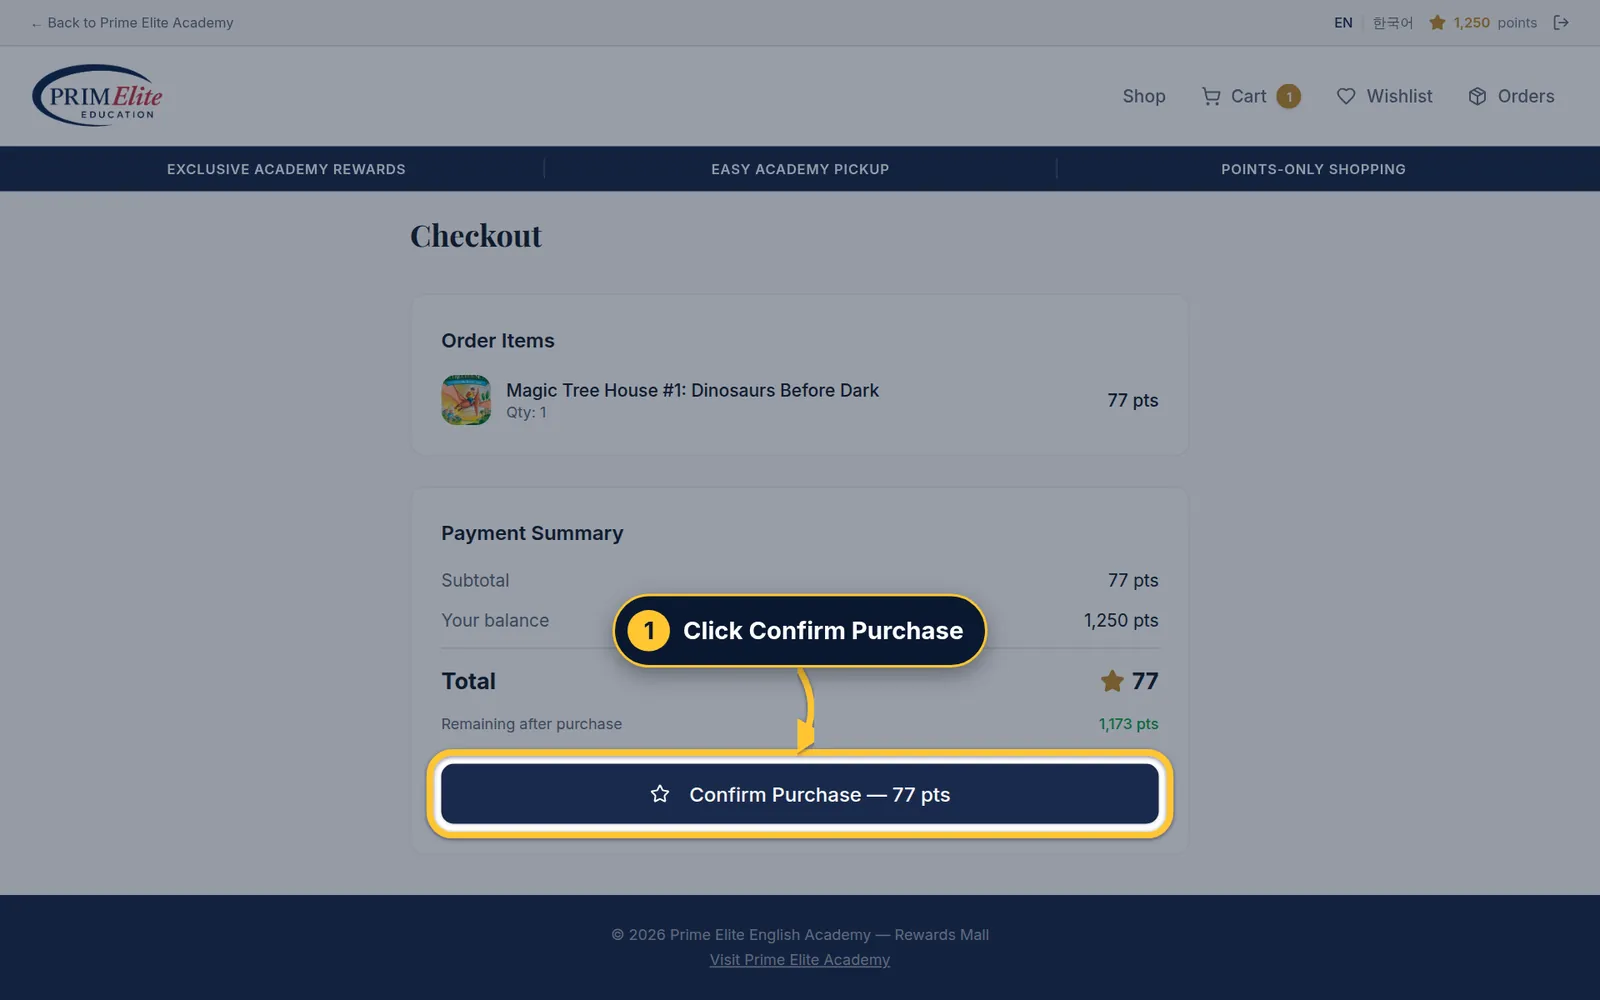Viewport: 1600px width, 1000px height.
Task: Switch language to EN
Action: click(1343, 22)
